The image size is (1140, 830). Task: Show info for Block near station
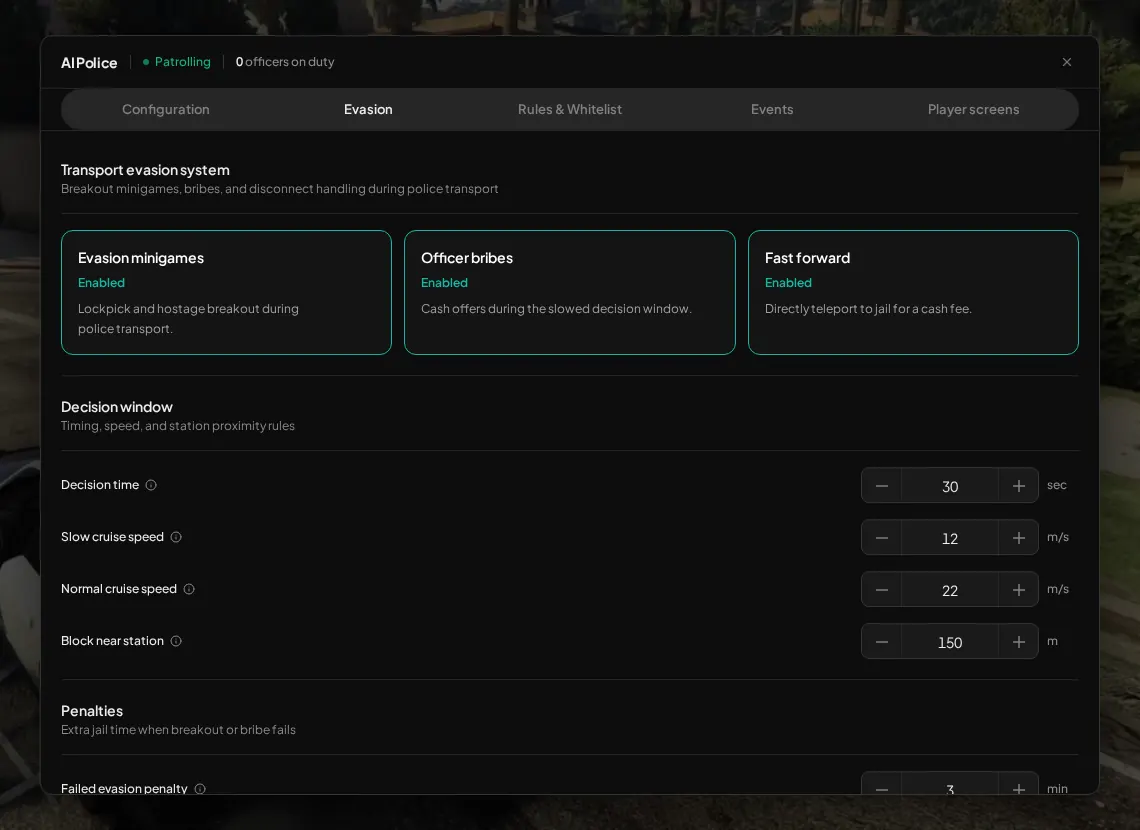[x=176, y=641]
